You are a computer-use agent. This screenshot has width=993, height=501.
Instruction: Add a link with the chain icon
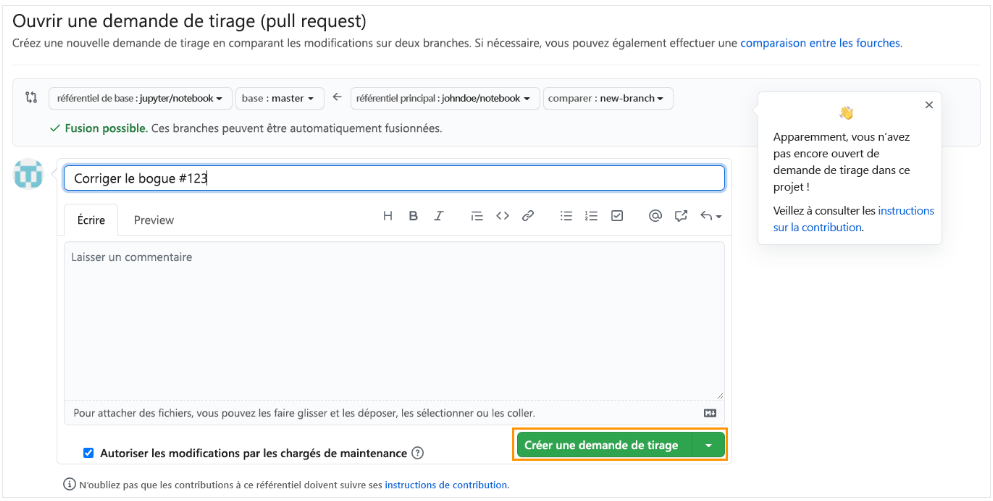tap(528, 216)
